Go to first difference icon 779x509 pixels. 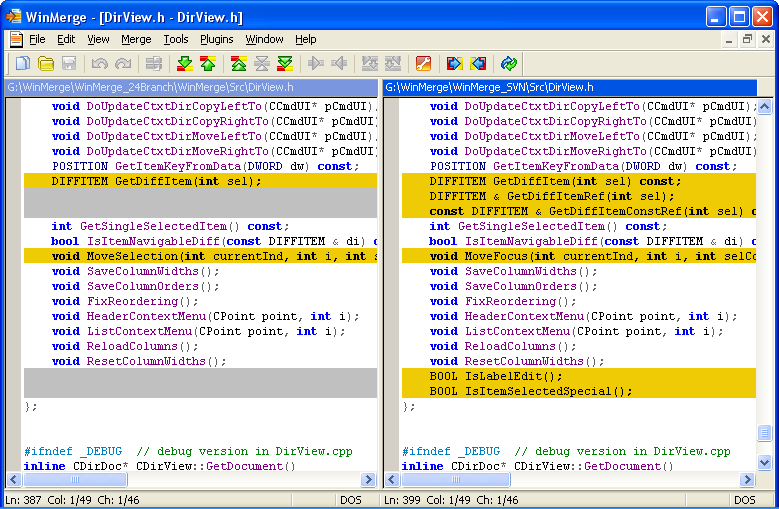pos(239,64)
